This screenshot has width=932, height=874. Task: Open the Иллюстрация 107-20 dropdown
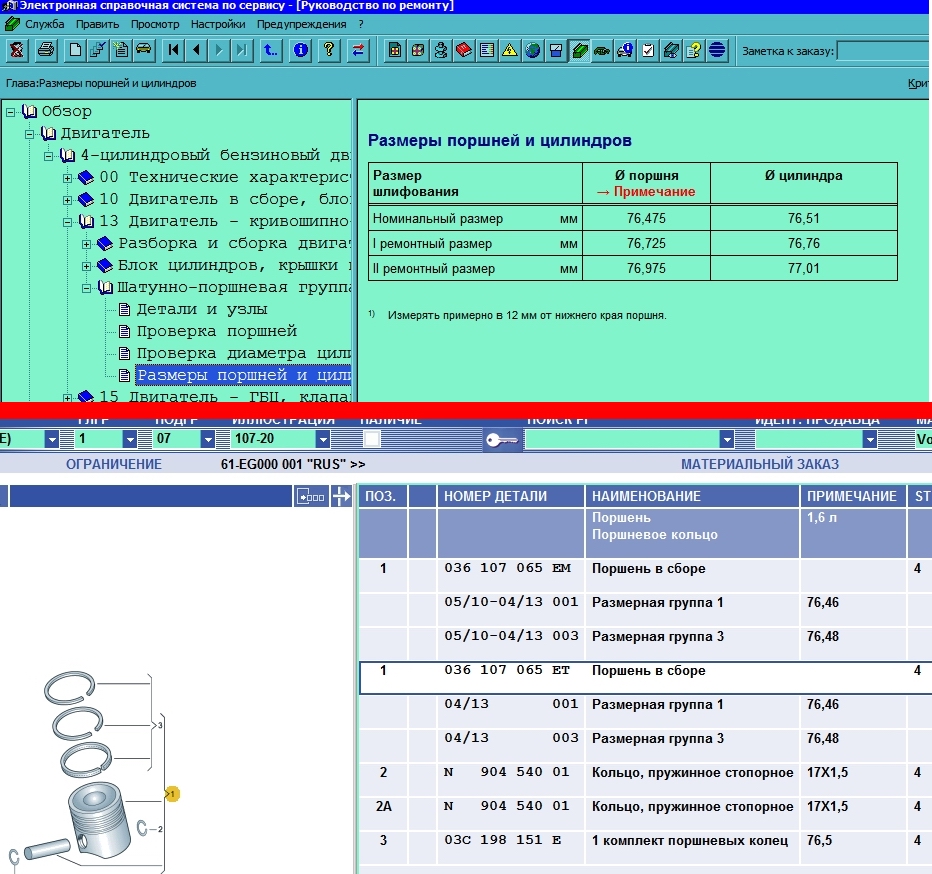tap(322, 439)
